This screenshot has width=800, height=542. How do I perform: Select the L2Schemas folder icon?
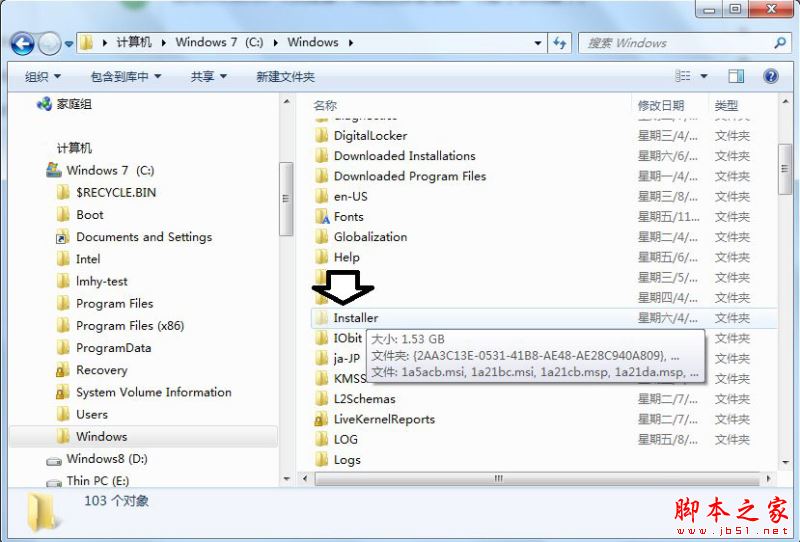click(x=321, y=399)
